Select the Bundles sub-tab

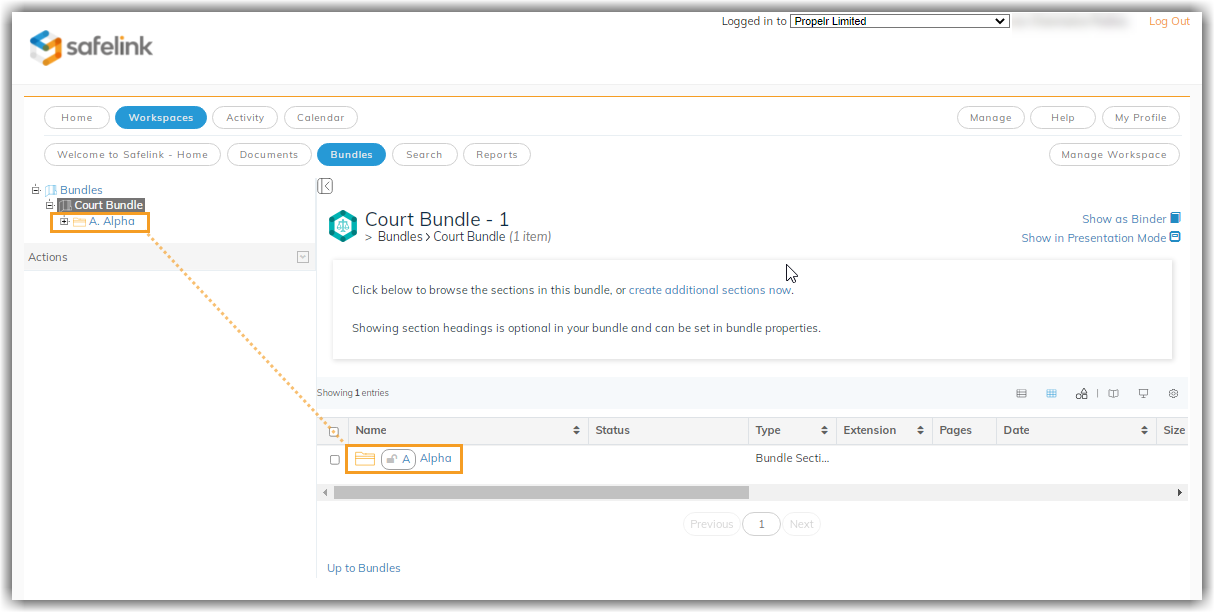click(x=351, y=155)
